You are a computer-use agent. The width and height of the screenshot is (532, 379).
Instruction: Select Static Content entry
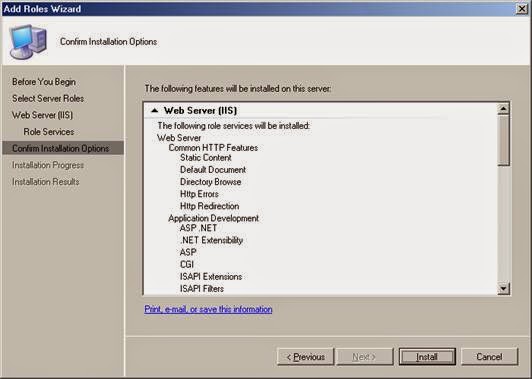pos(206,158)
